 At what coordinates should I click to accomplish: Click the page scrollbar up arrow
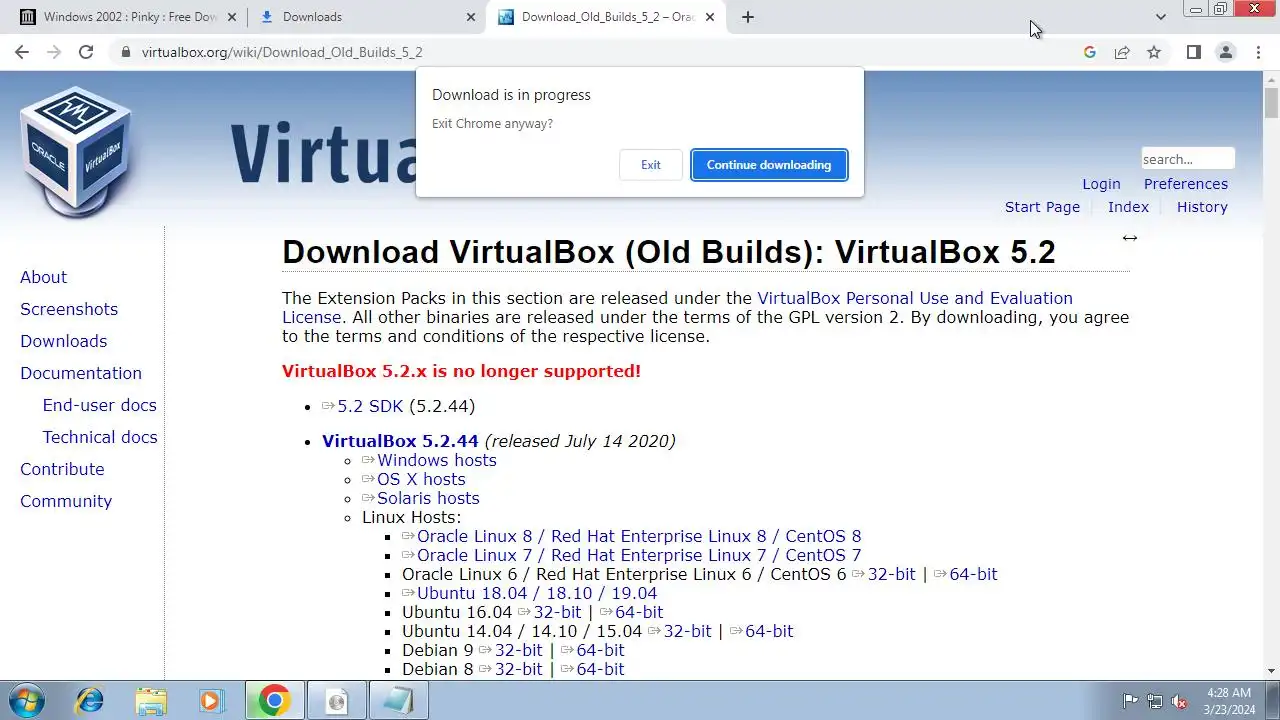(x=1271, y=79)
